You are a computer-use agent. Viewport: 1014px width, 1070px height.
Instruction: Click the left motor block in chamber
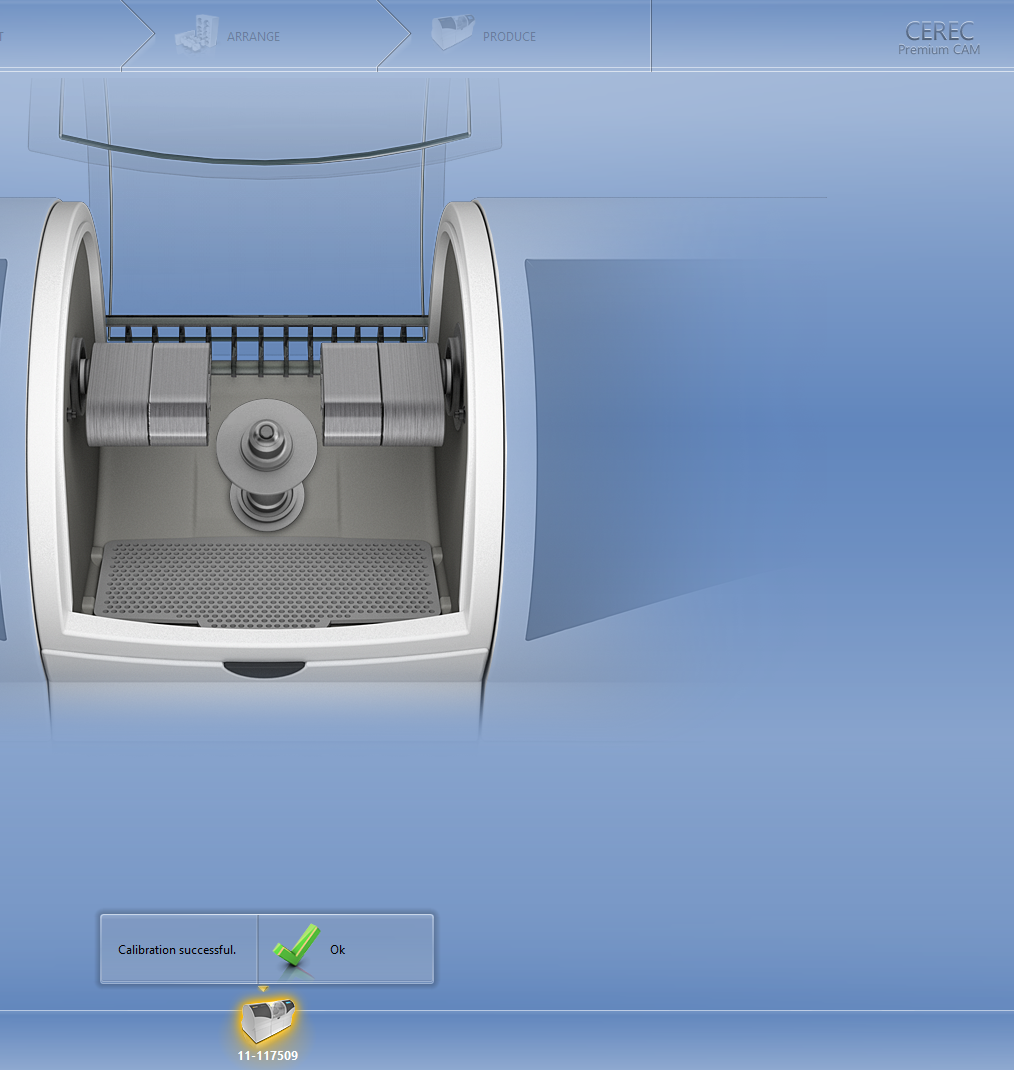click(x=147, y=394)
